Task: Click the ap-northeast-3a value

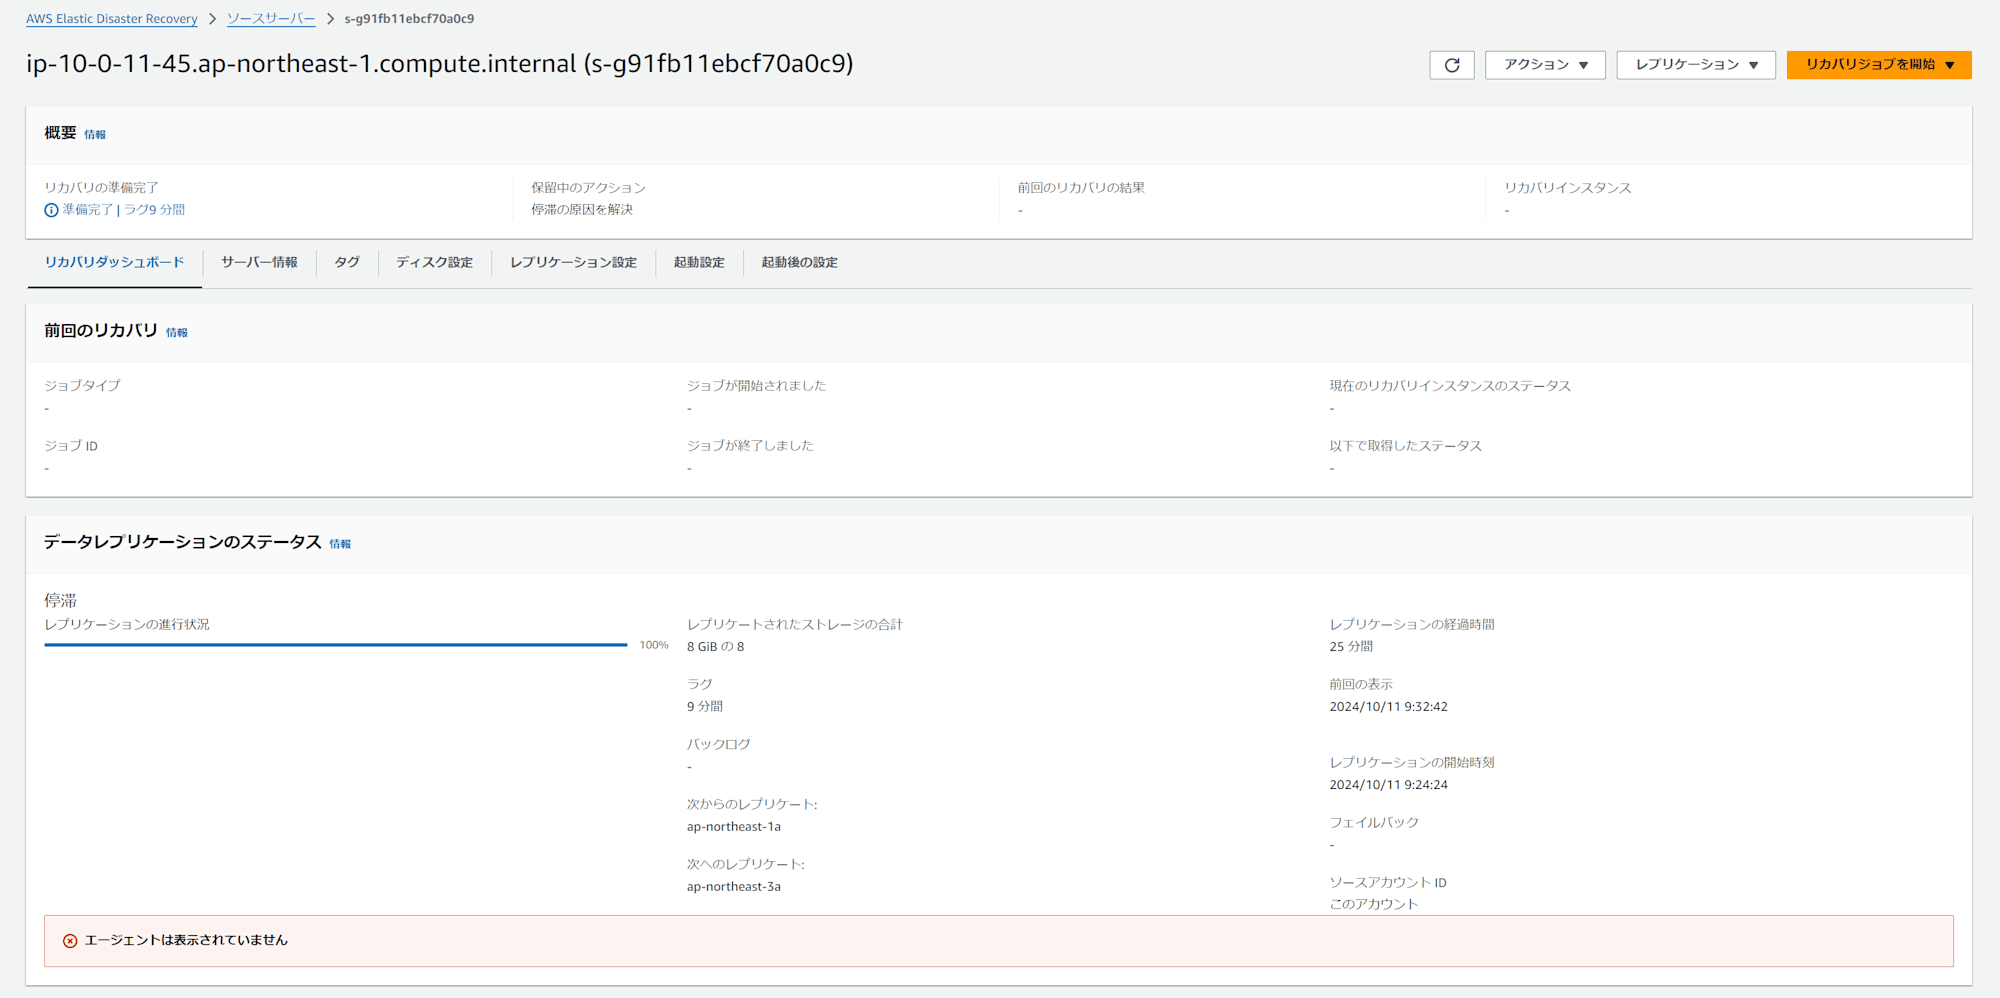Action: tap(734, 887)
